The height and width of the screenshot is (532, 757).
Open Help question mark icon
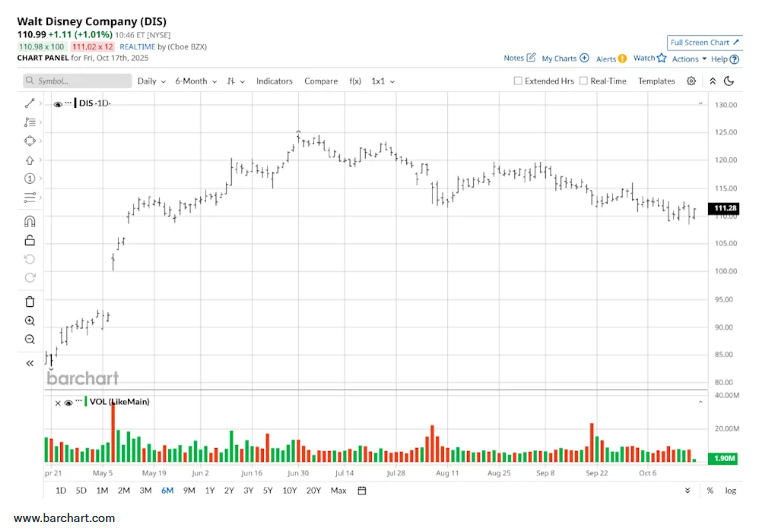point(734,59)
